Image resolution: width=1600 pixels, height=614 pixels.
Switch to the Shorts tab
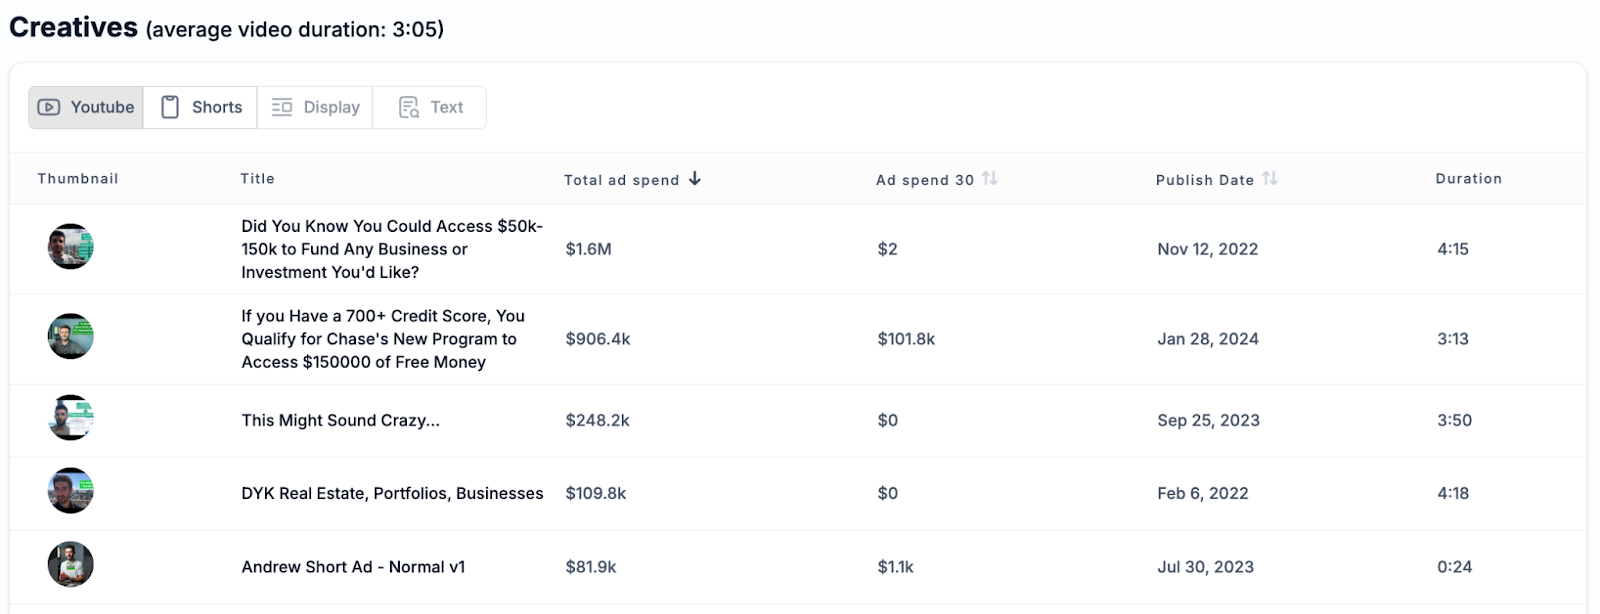(x=200, y=107)
